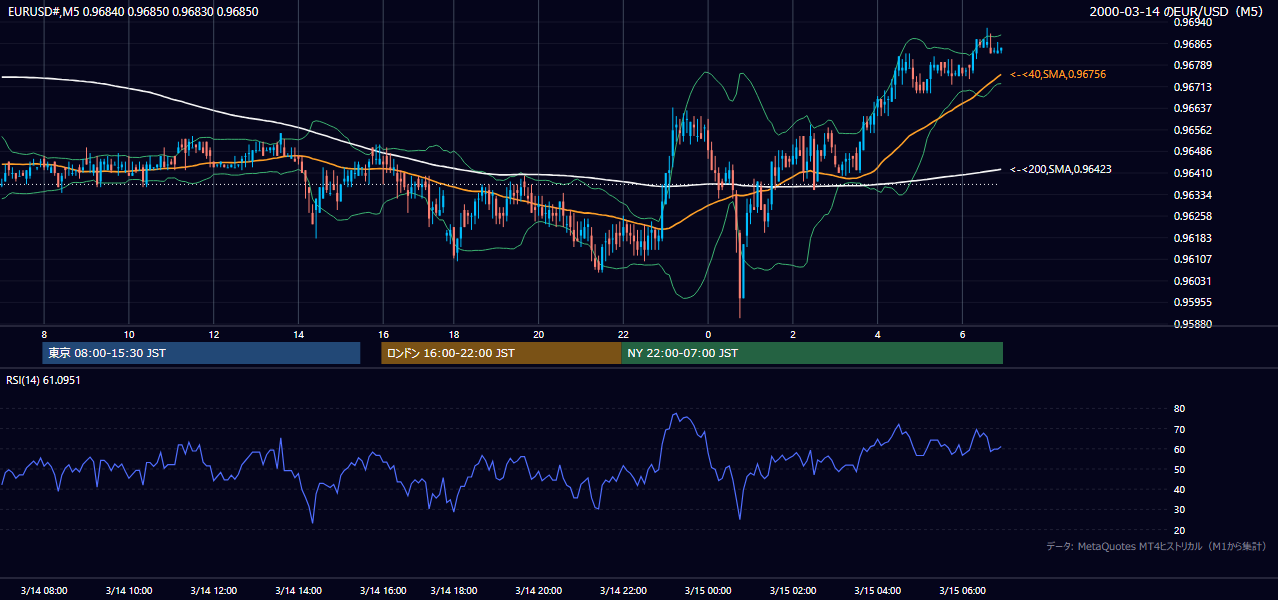The height and width of the screenshot is (600, 1278).
Task: Click RSI scale level 80
Action: click(x=1179, y=409)
